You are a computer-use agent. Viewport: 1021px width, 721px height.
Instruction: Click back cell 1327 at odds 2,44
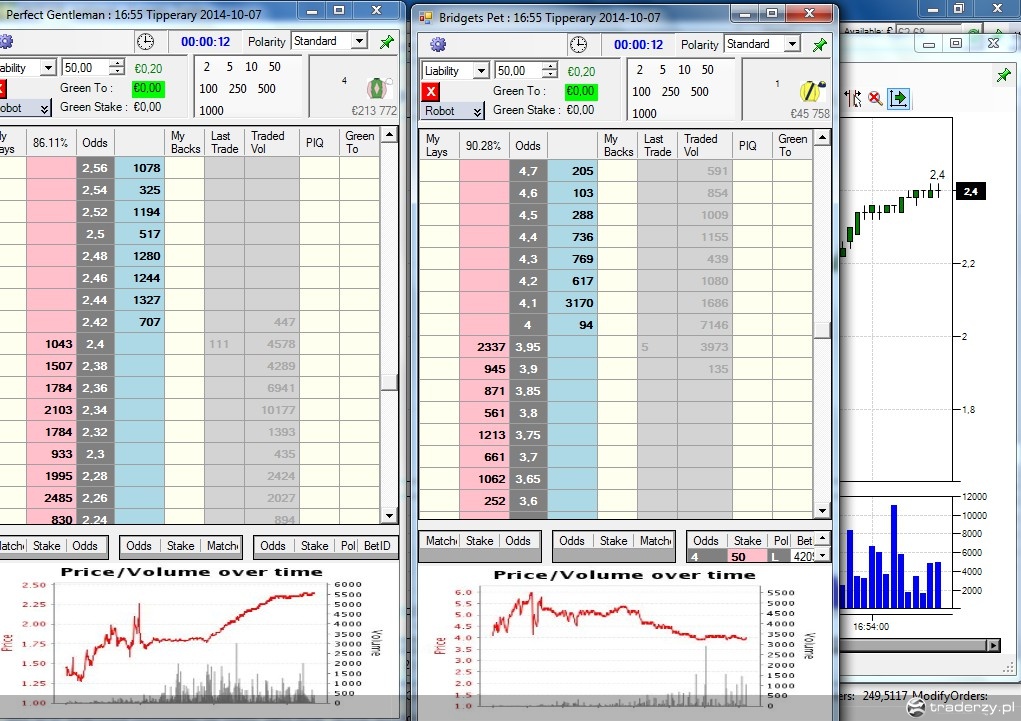[x=139, y=300]
